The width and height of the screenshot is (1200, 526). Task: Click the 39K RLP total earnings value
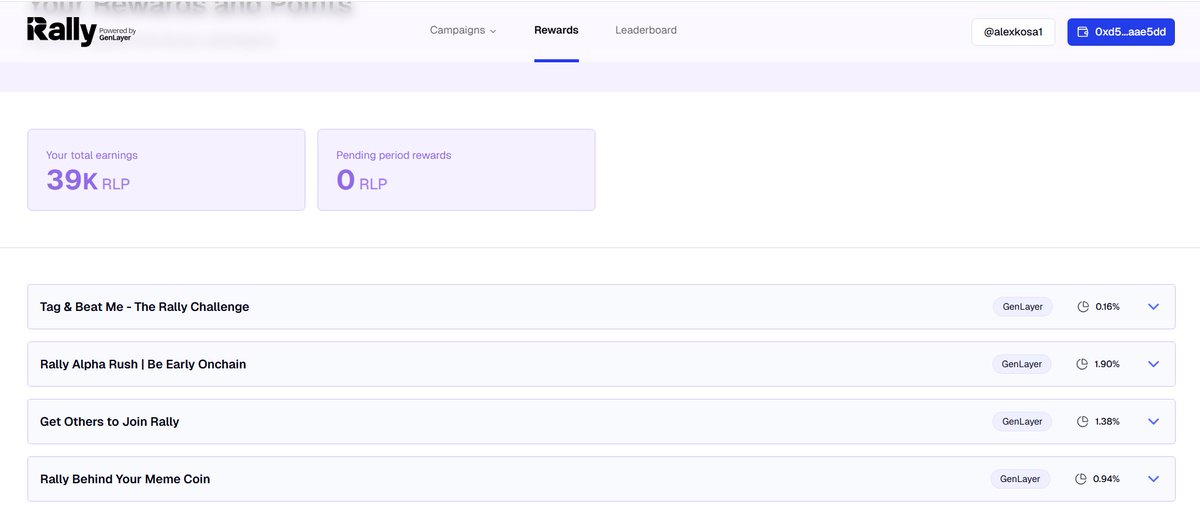click(x=88, y=180)
